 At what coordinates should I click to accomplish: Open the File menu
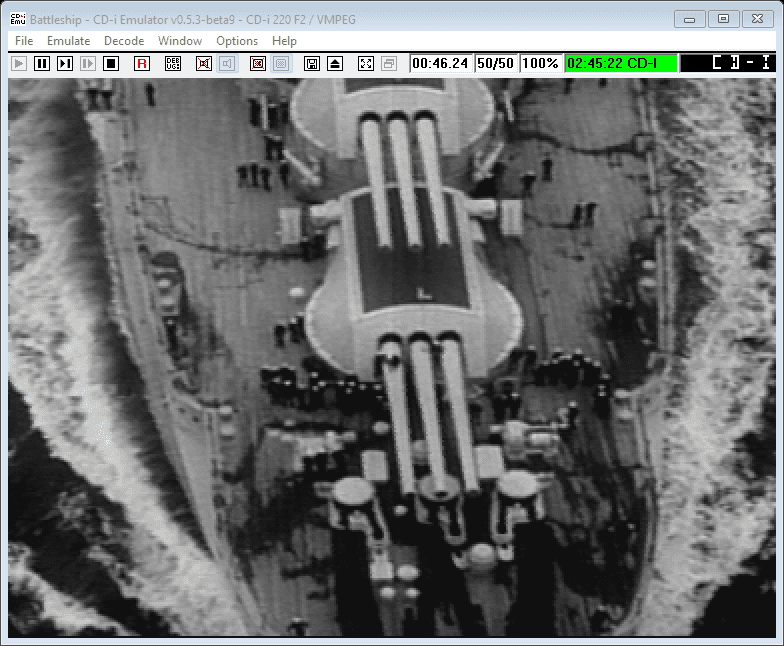[x=24, y=41]
